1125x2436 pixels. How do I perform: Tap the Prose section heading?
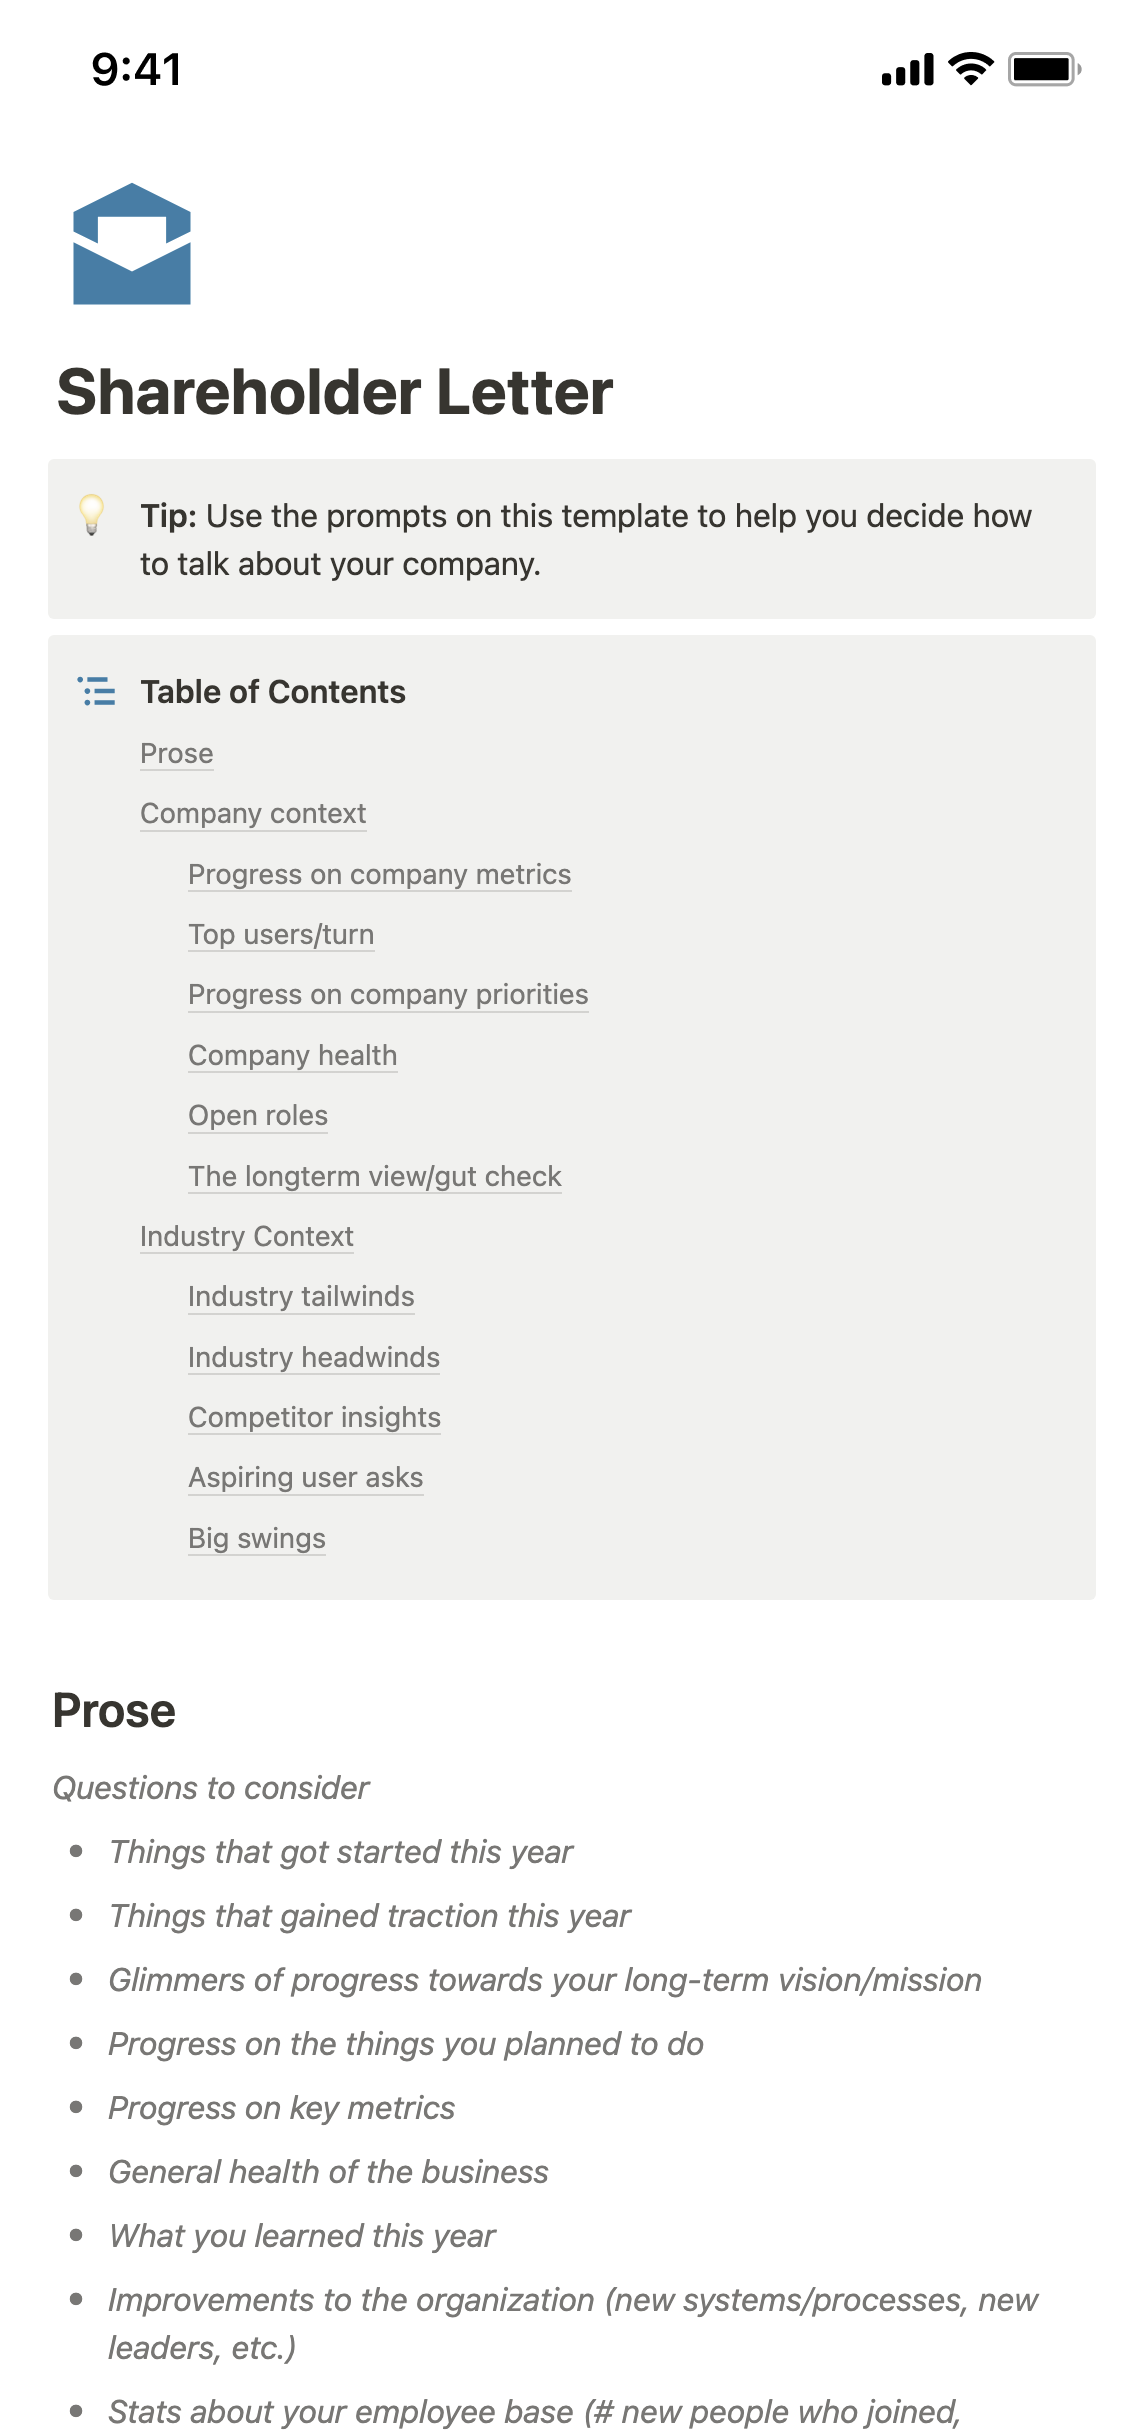[x=114, y=1710]
